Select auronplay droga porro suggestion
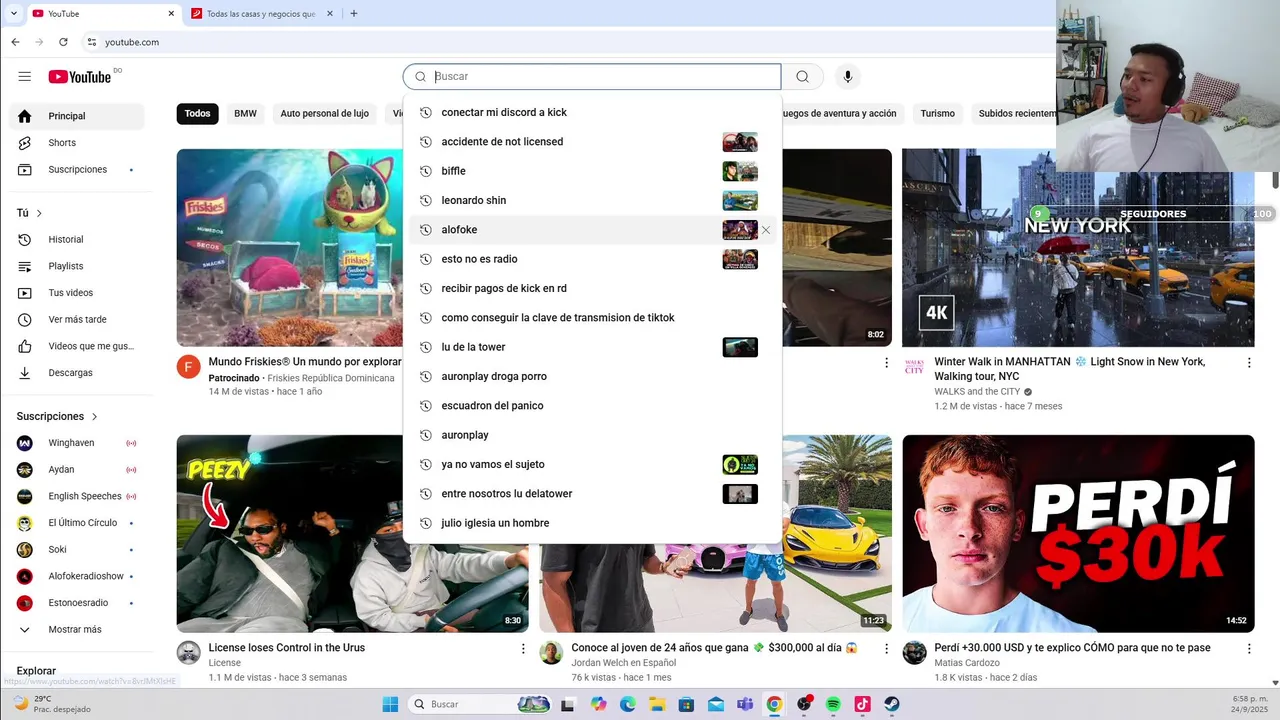 point(592,376)
